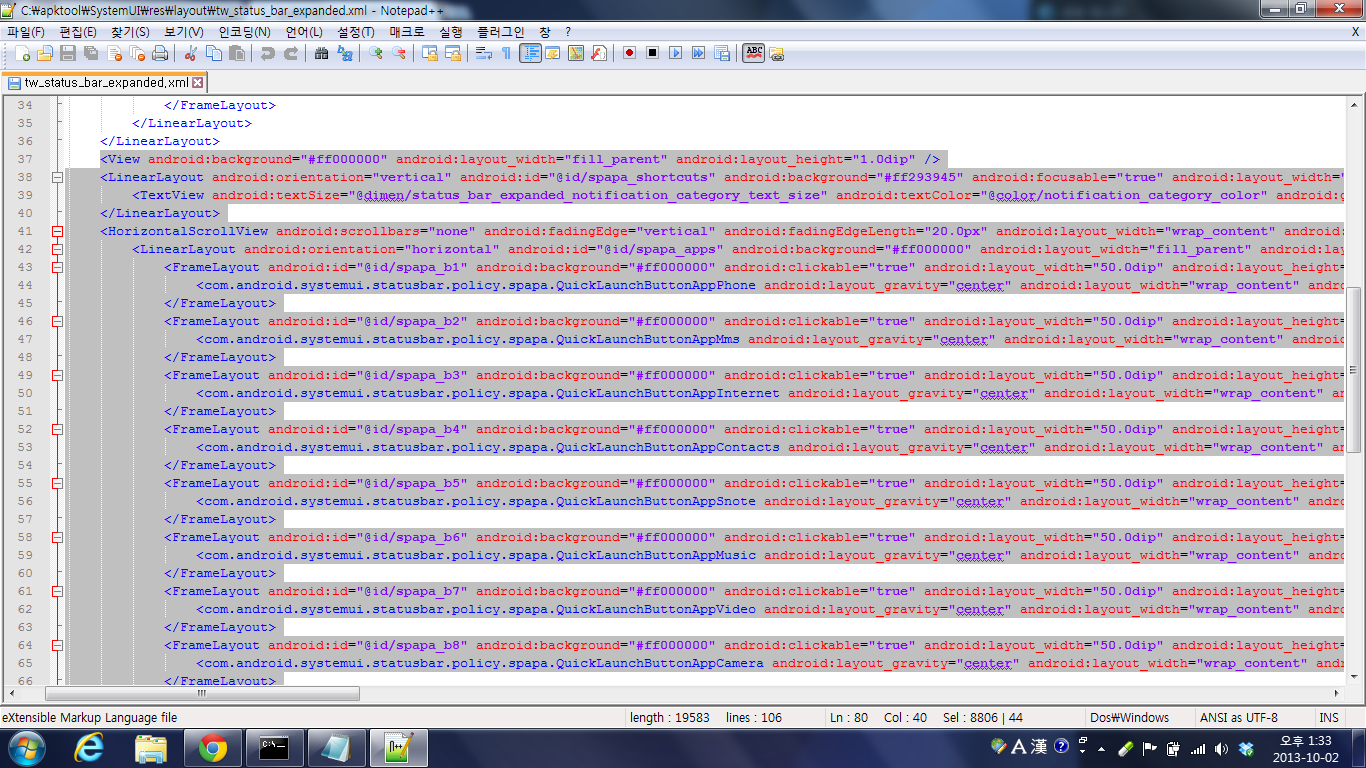Toggle the Word Wrap toolbar button
Image resolution: width=1366 pixels, height=768 pixels.
click(483, 53)
